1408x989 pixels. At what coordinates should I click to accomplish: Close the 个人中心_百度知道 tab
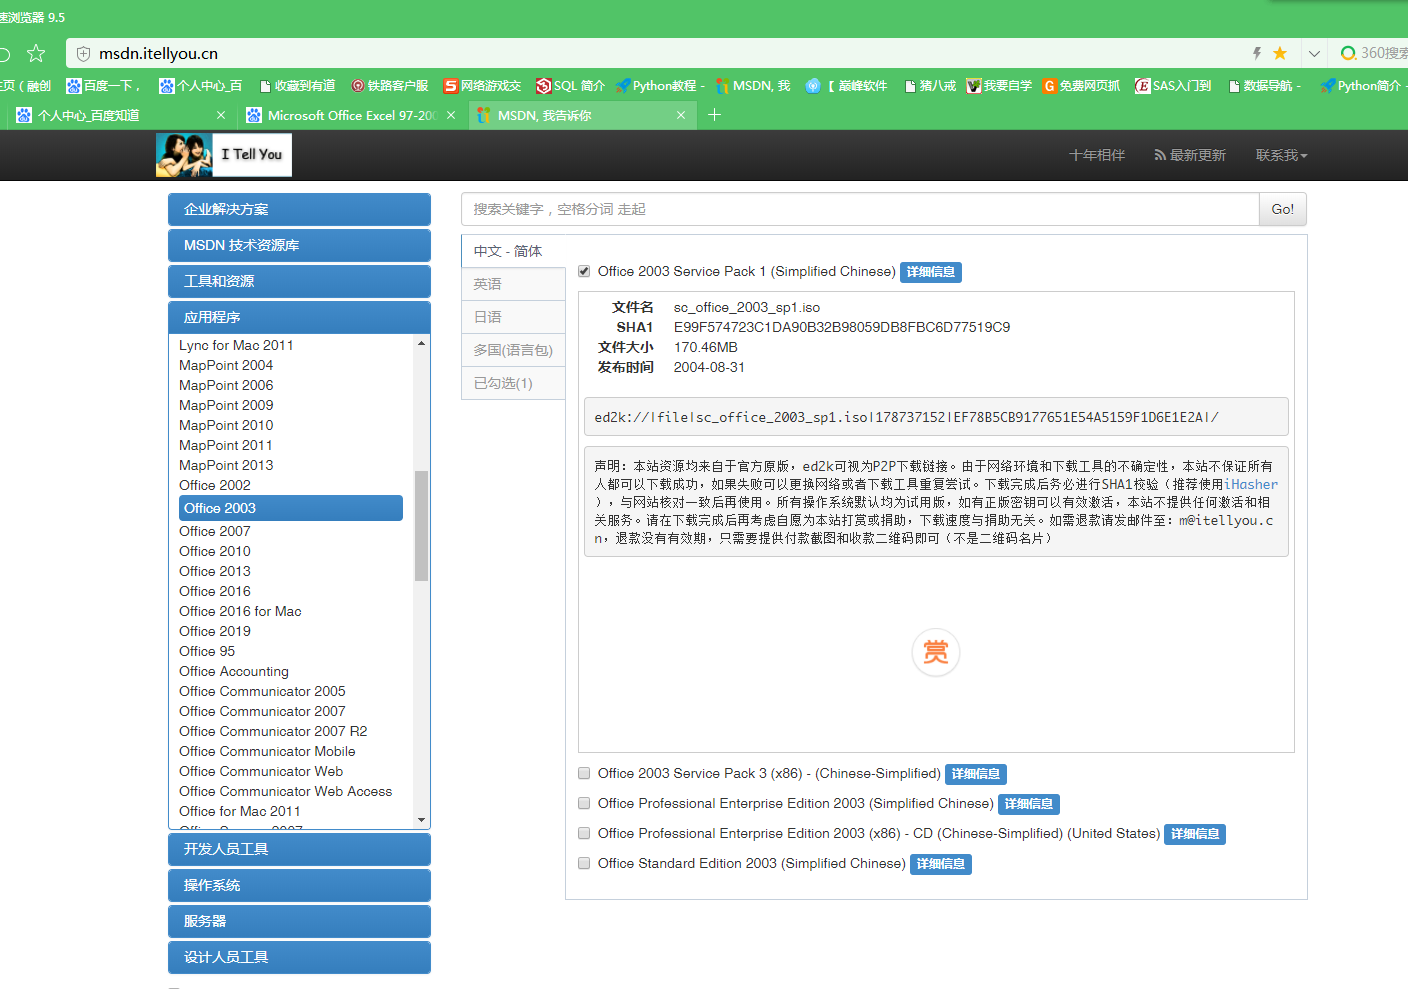point(221,116)
